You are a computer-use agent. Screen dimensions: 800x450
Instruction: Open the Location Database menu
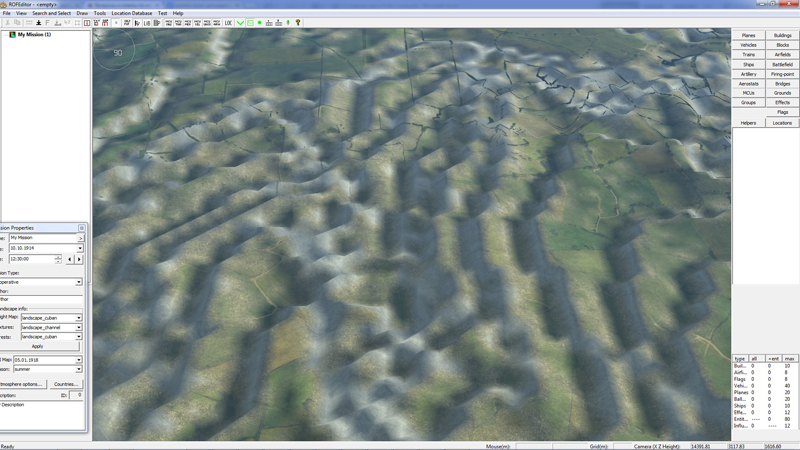pos(131,13)
